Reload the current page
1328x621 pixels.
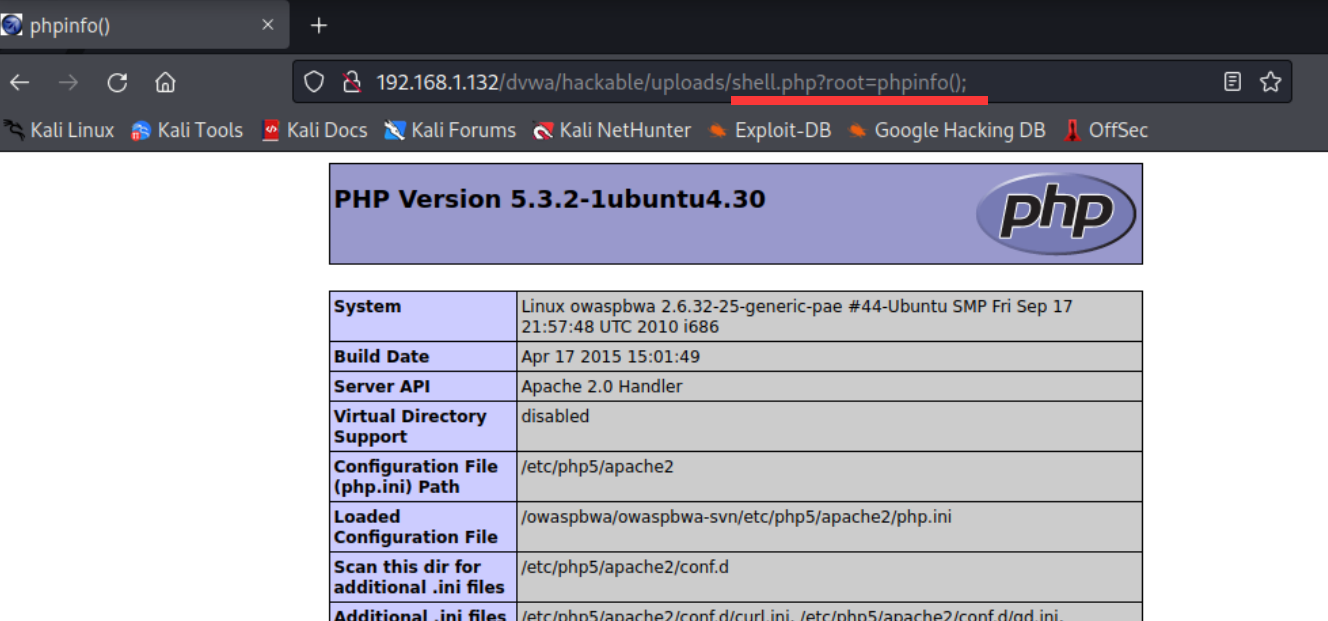117,82
